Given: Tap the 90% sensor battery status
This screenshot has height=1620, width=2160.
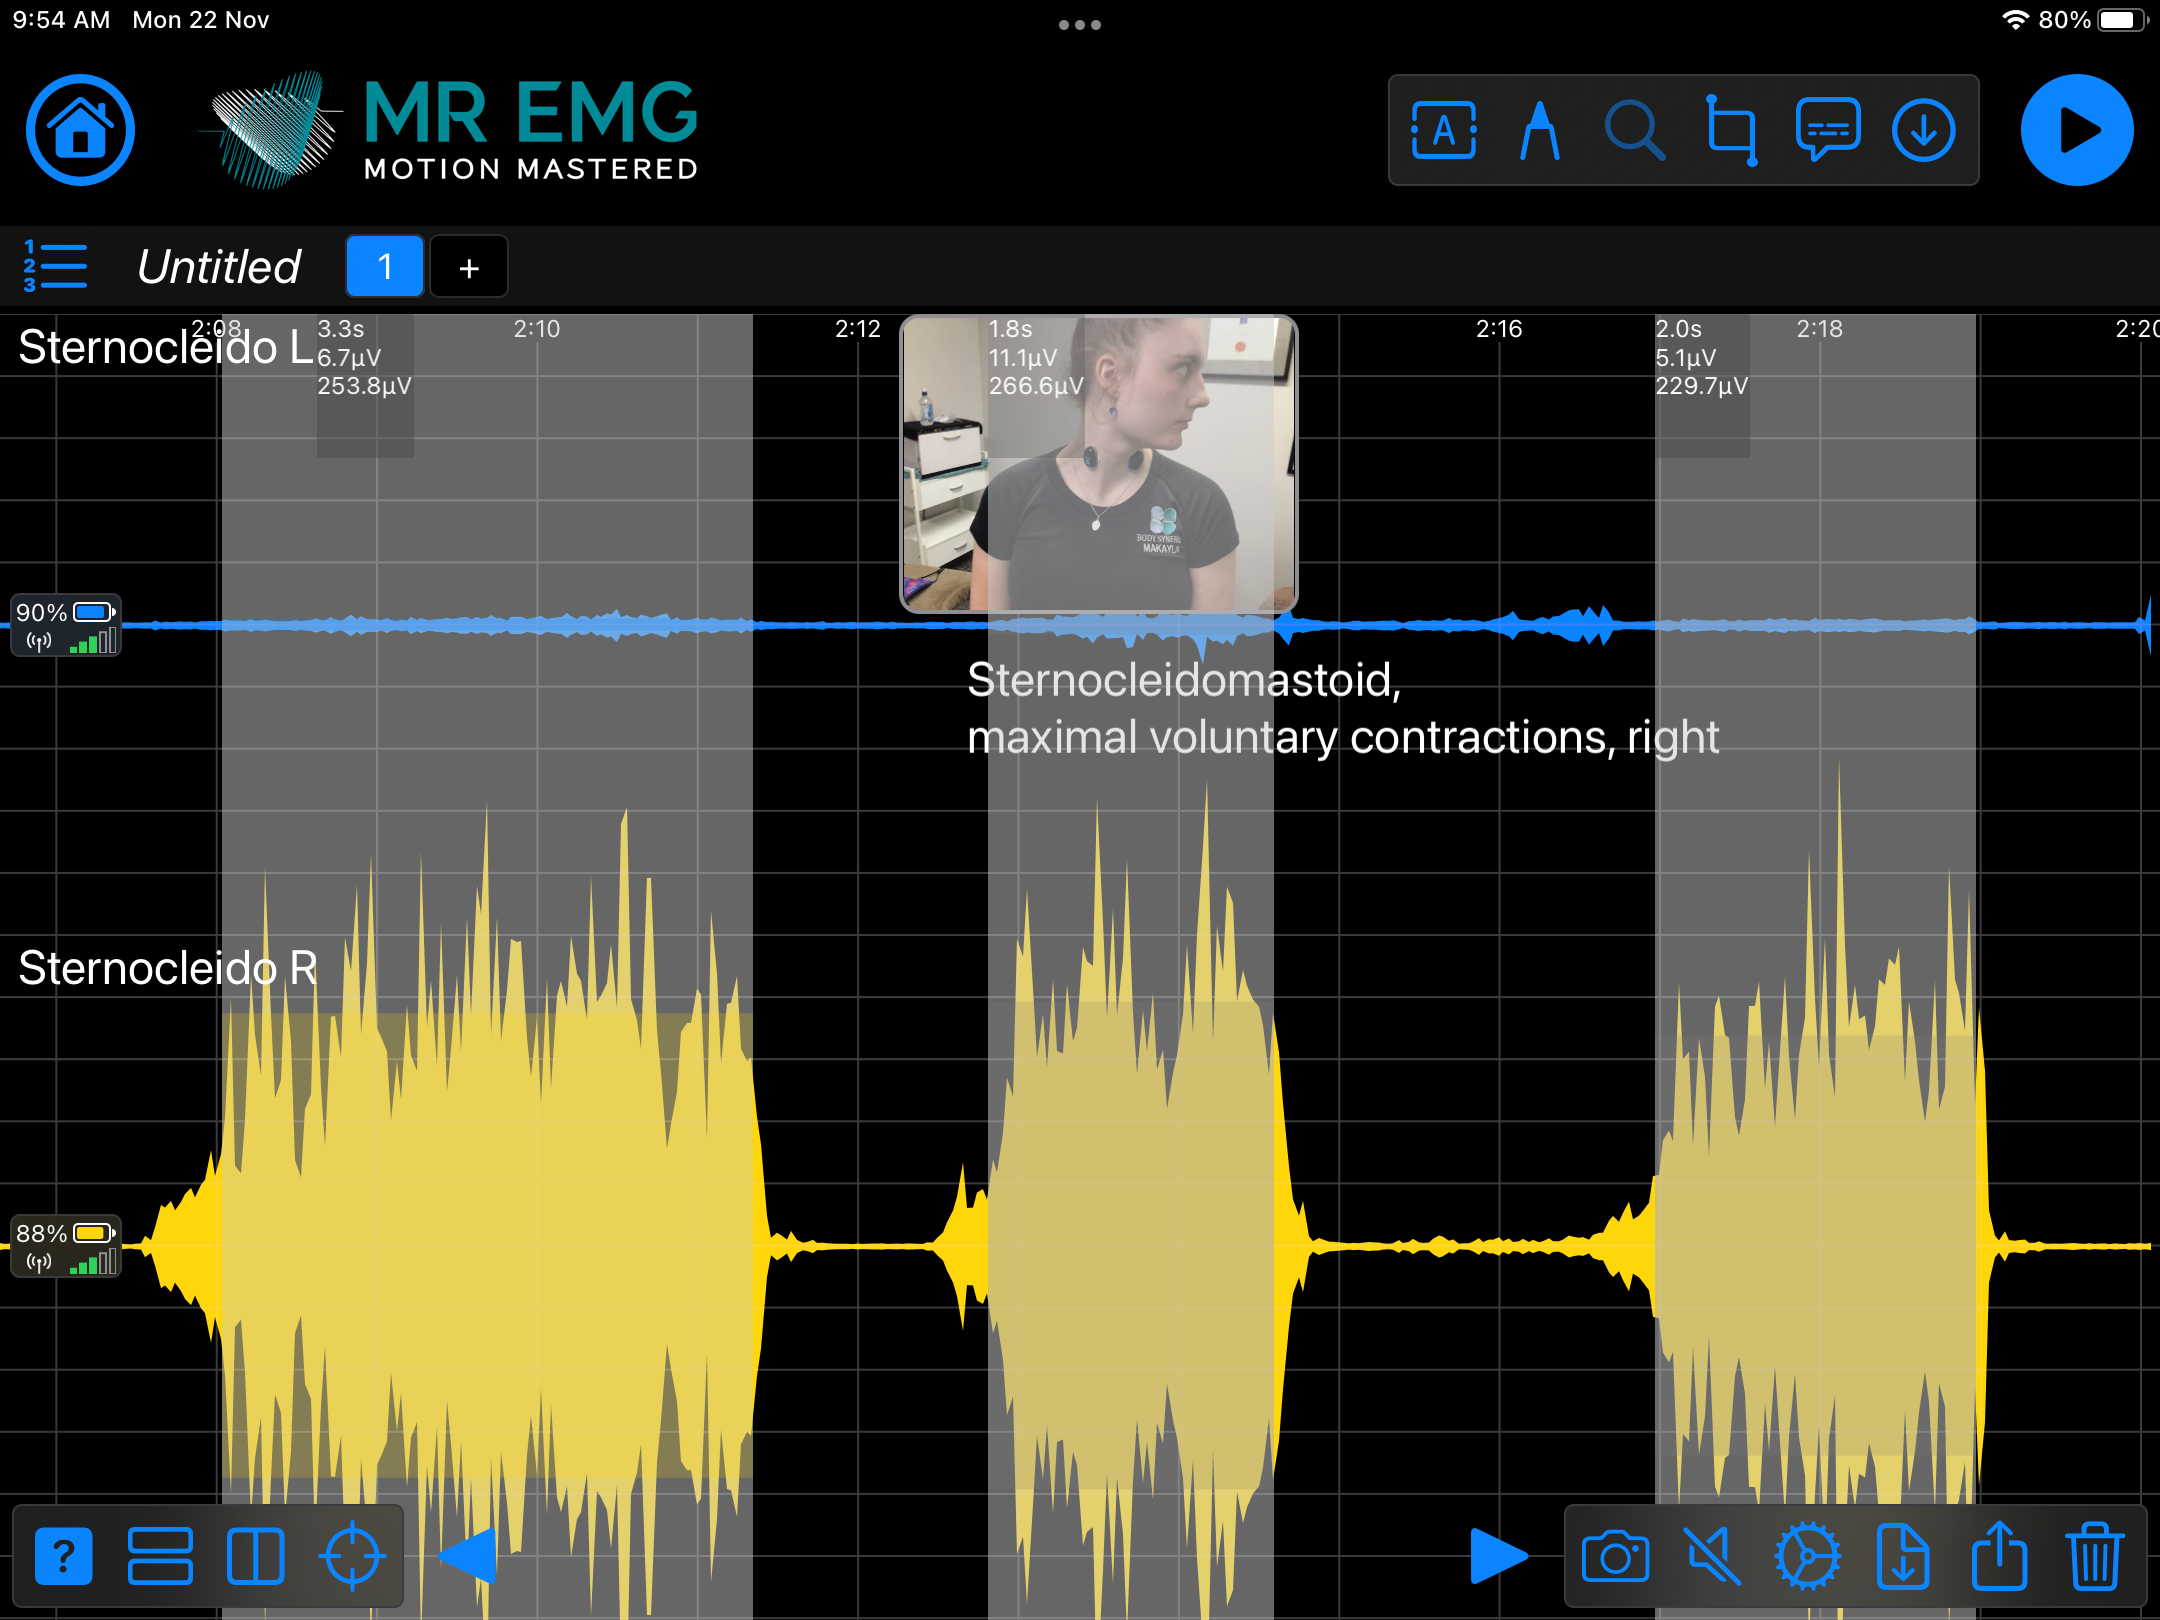Looking at the screenshot, I should (x=66, y=626).
